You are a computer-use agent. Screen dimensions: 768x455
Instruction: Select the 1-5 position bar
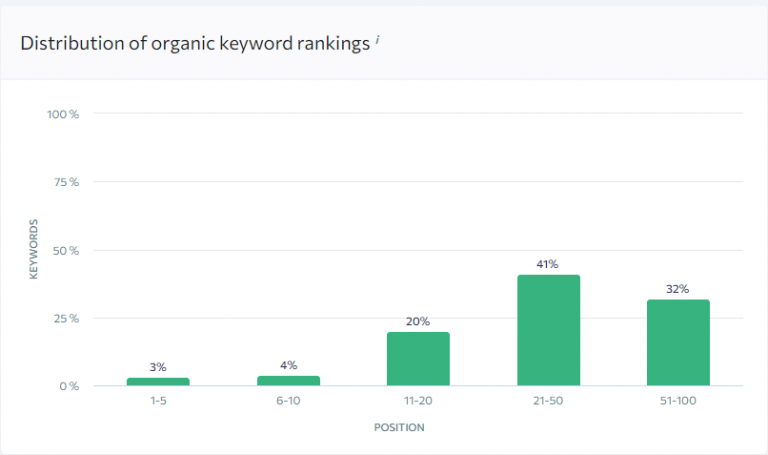coord(158,382)
